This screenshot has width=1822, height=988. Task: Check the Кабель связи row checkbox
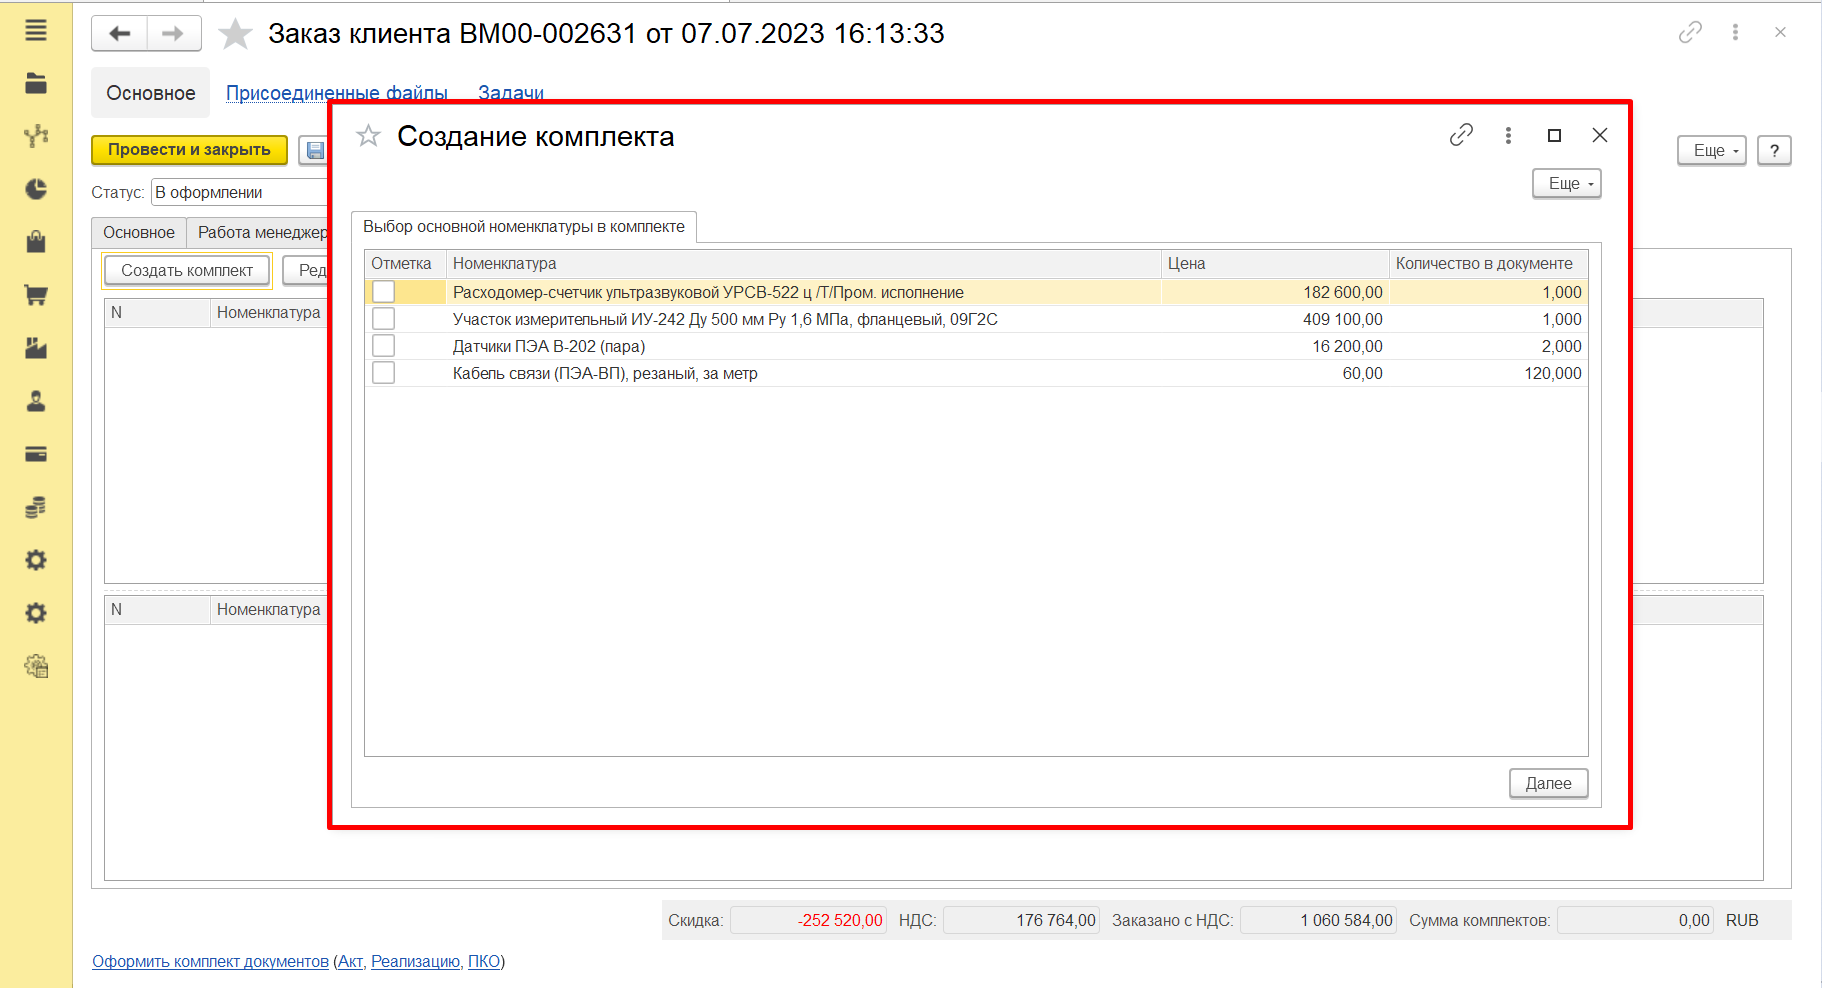pos(383,373)
